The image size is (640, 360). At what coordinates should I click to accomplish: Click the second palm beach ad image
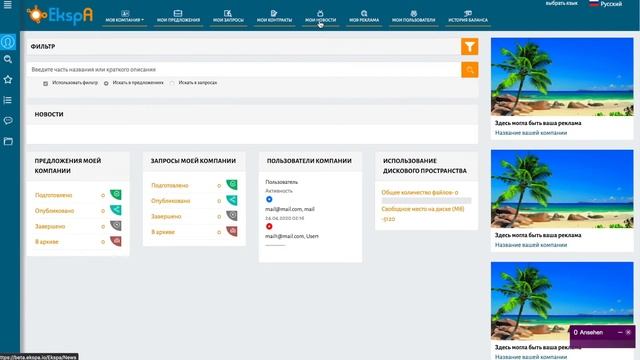tap(562, 189)
